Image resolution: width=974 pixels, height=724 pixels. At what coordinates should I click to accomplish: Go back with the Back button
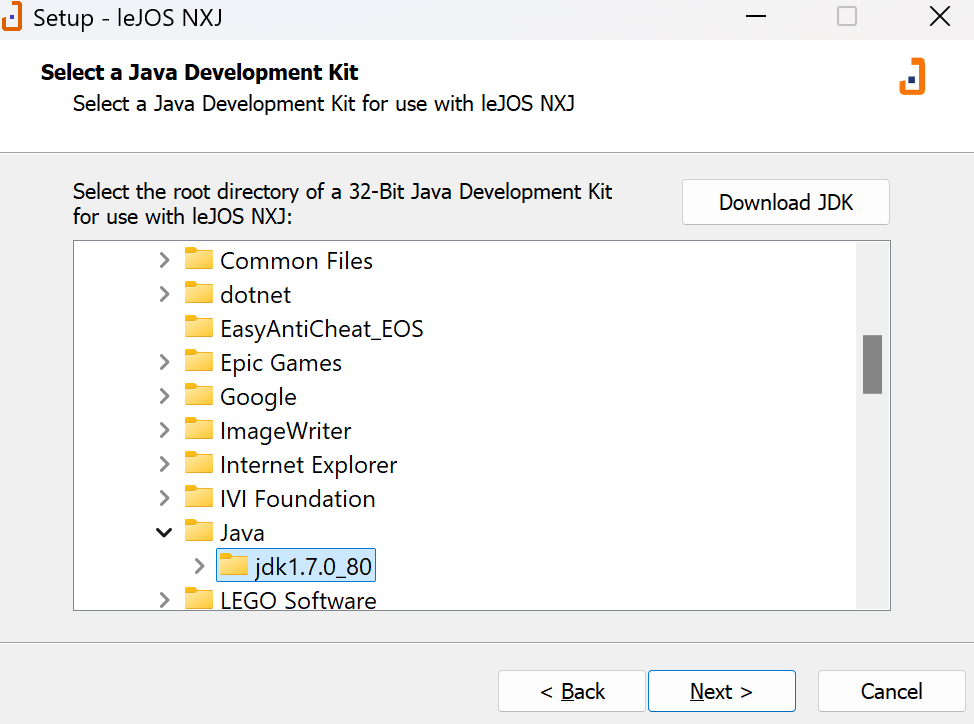571,691
